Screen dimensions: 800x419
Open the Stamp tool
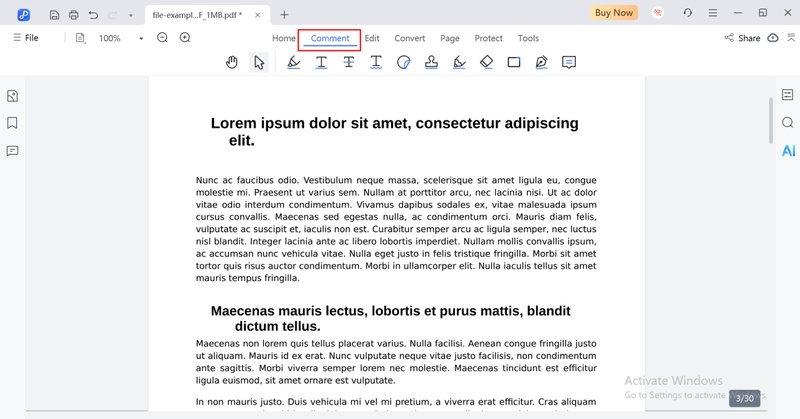pos(431,62)
